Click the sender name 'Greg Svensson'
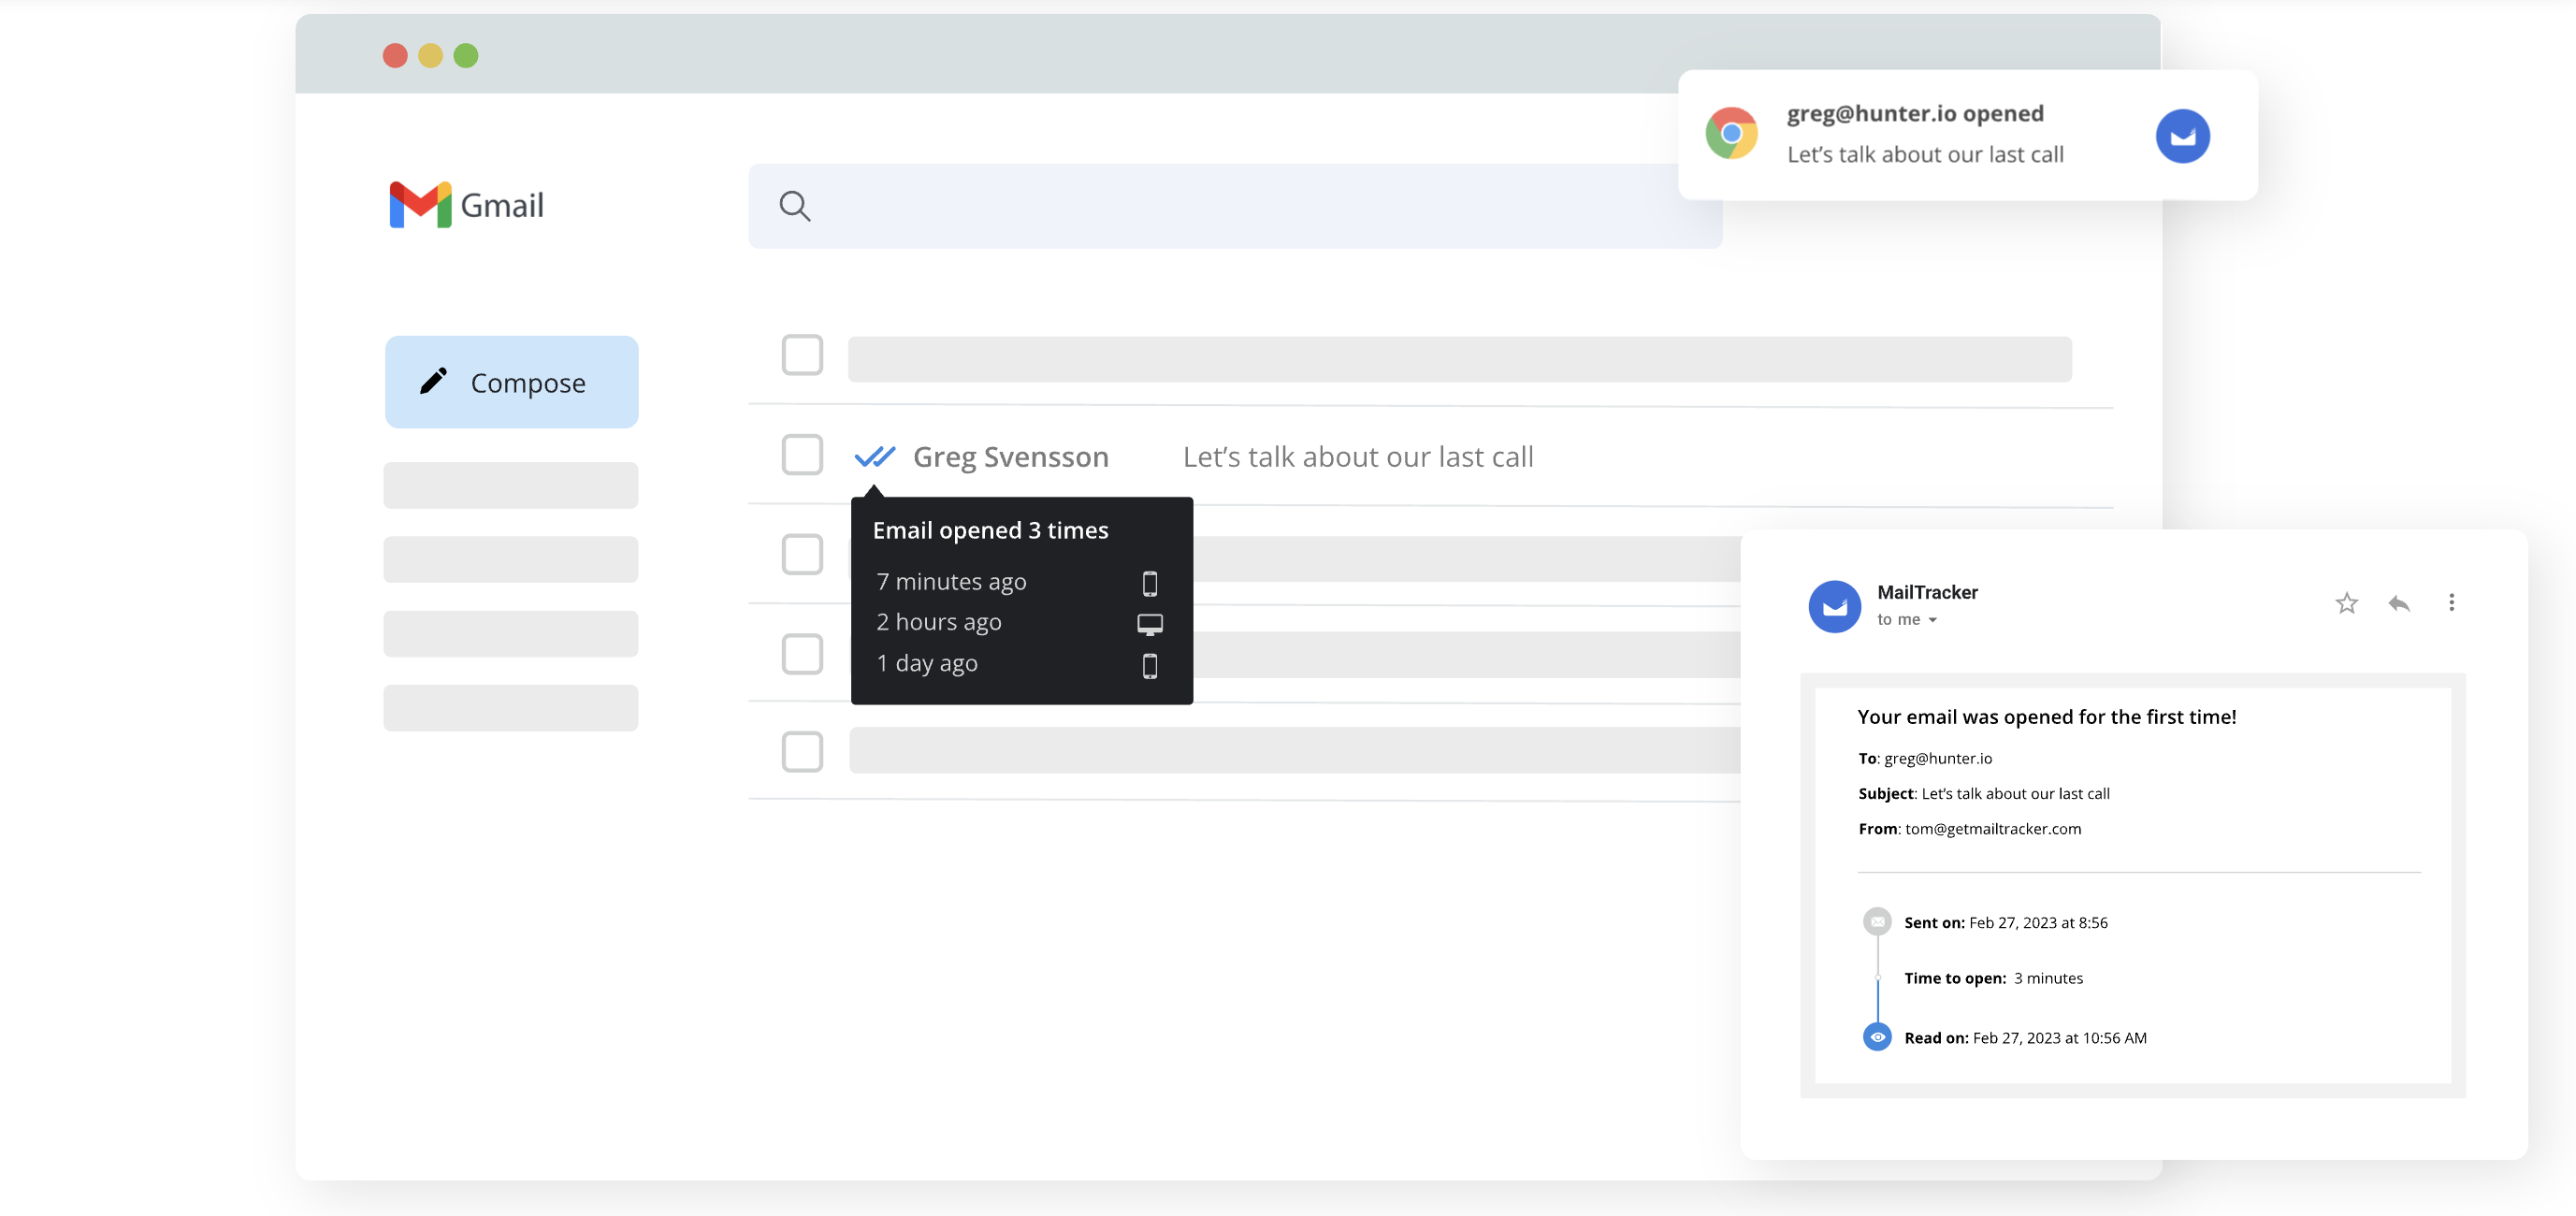This screenshot has height=1216, width=2576. (1011, 457)
